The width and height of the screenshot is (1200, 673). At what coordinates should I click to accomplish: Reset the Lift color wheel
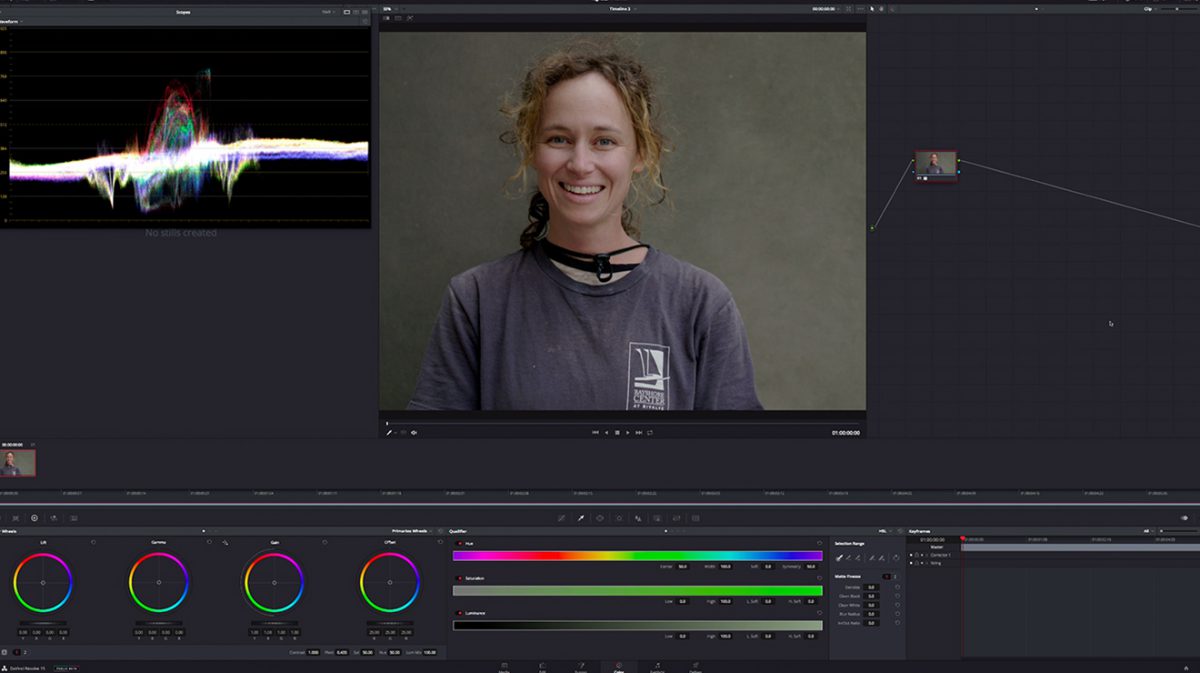pyautogui.click(x=93, y=542)
